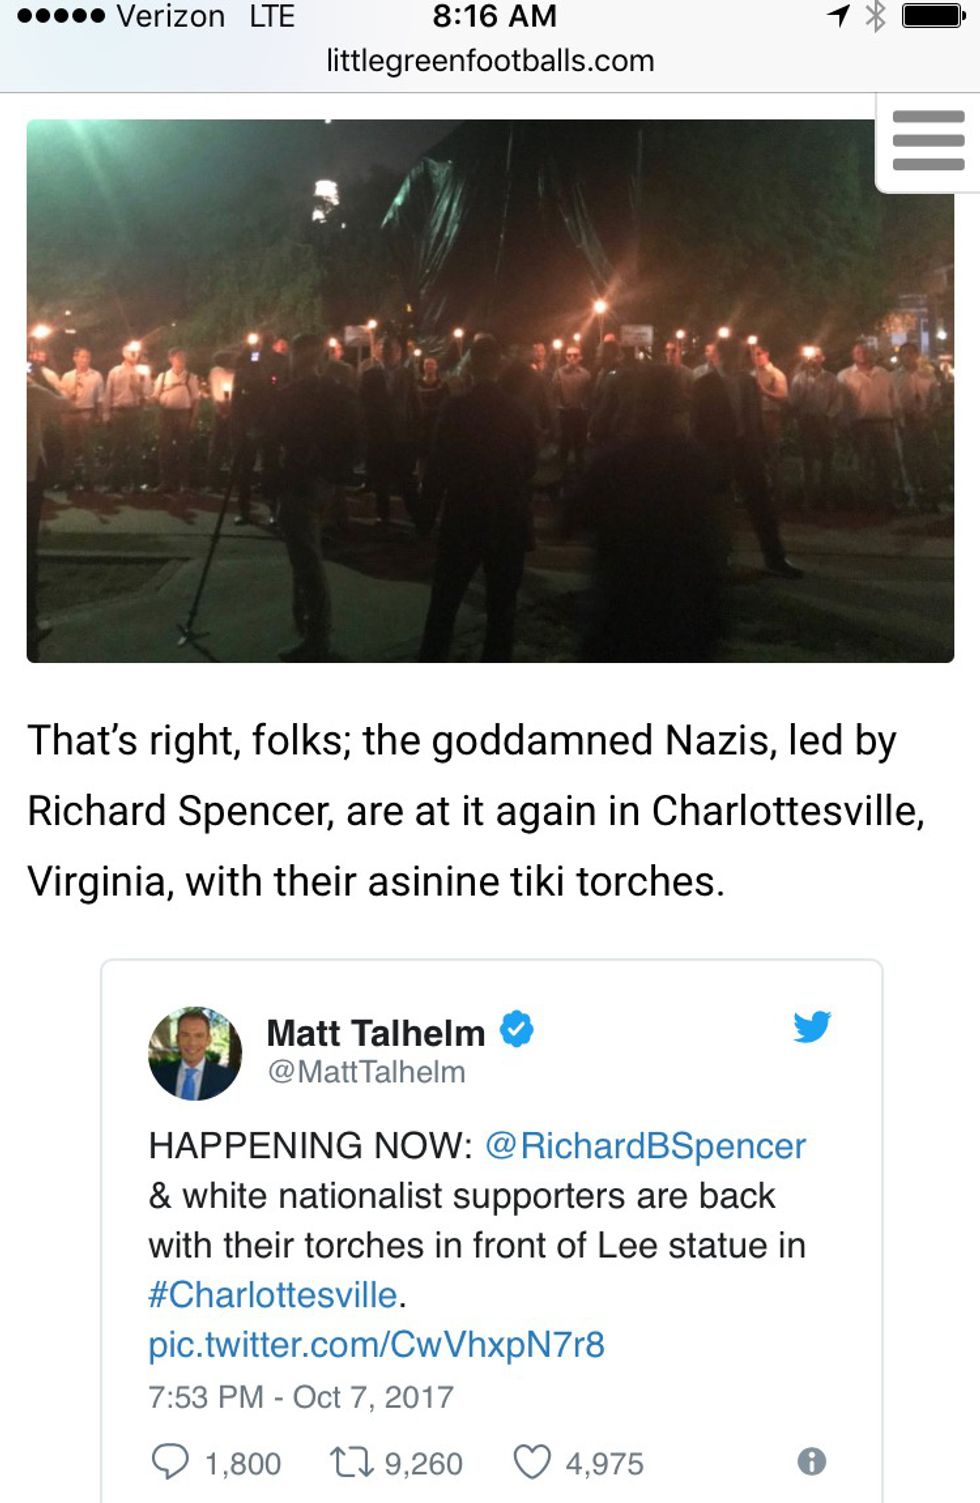Open the tweet info icon
This screenshot has width=980, height=1503.
(811, 1462)
